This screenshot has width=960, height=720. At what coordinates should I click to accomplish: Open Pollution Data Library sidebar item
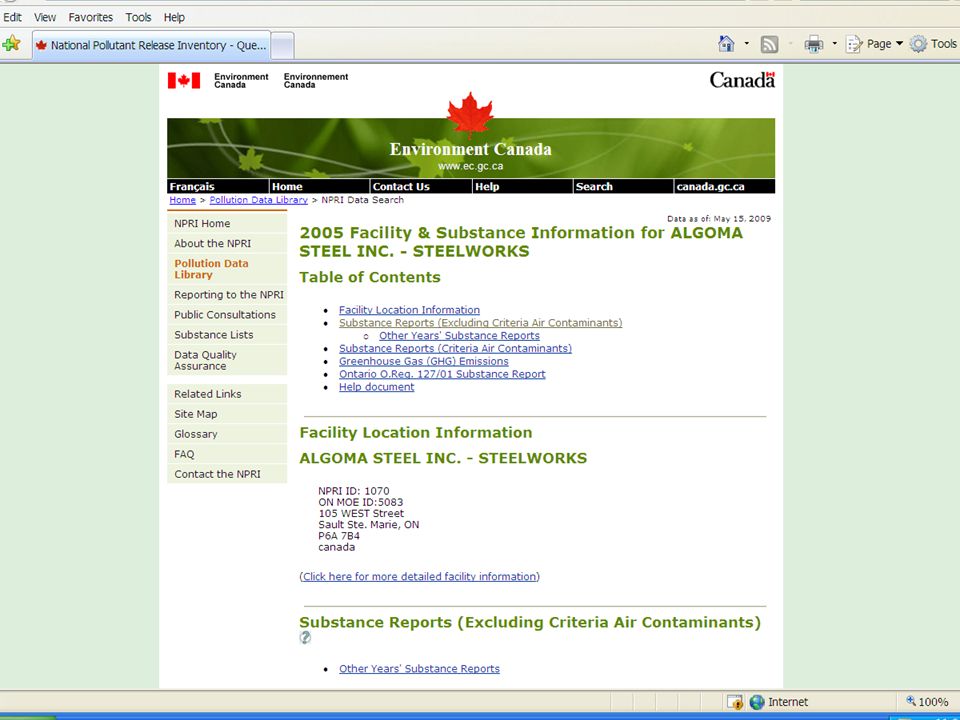pyautogui.click(x=227, y=269)
